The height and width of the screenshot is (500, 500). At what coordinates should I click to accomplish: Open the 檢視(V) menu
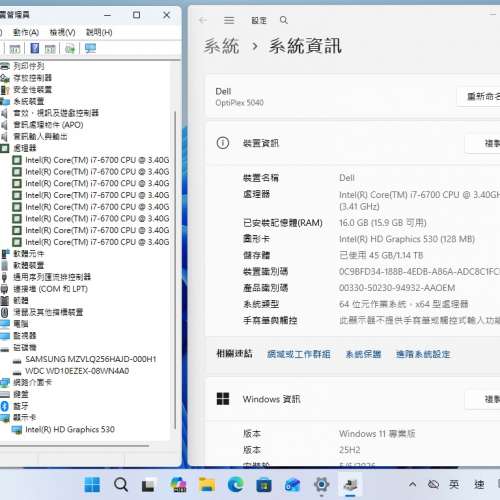tap(62, 32)
